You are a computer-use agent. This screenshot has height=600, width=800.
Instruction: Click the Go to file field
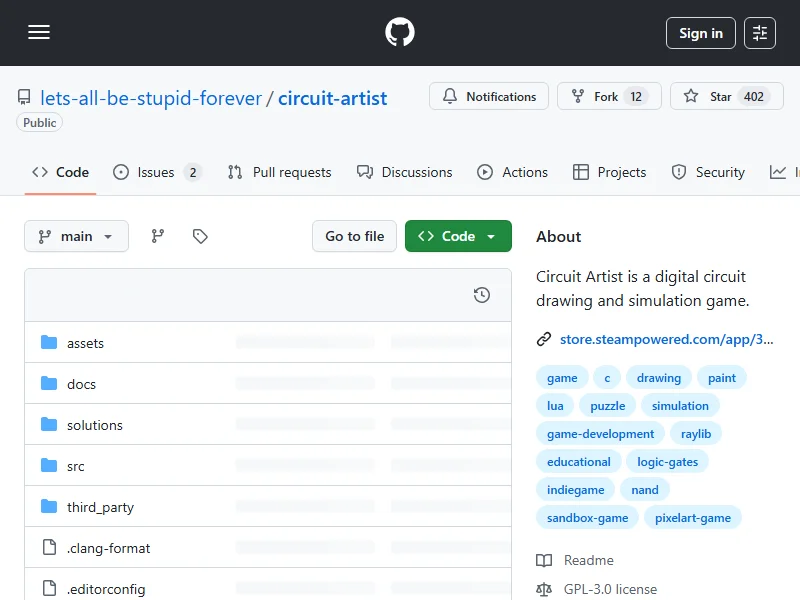354,236
